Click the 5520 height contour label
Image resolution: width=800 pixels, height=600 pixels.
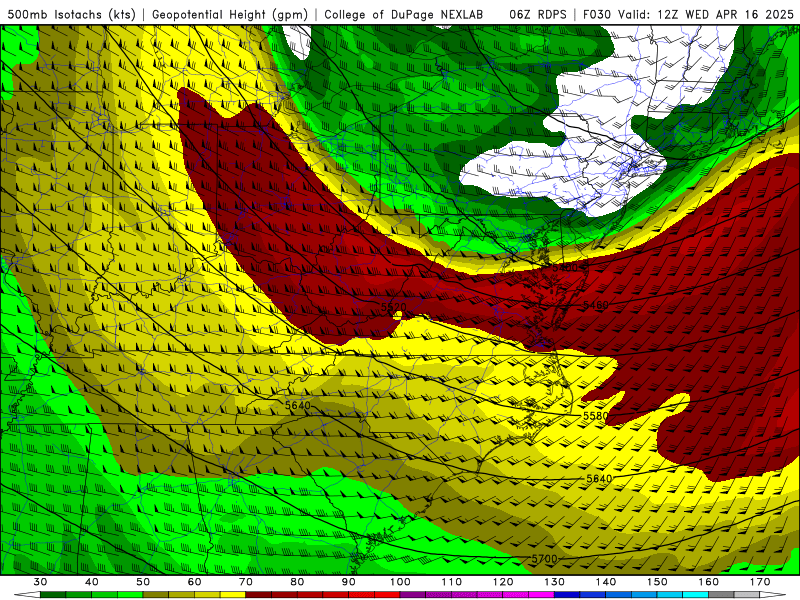click(393, 307)
